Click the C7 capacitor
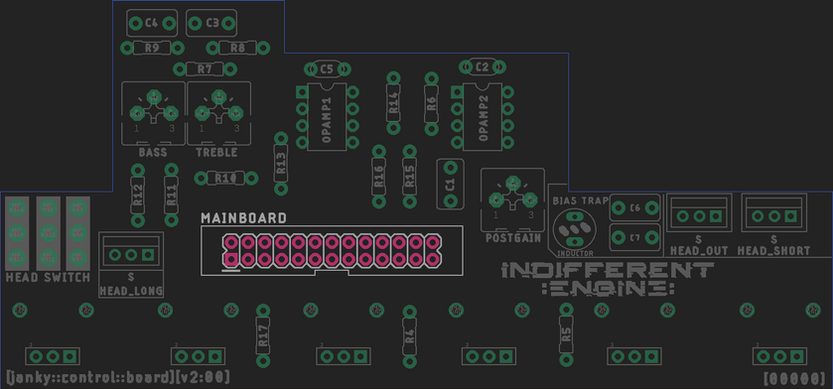Image resolution: width=833 pixels, height=389 pixels. tap(635, 237)
